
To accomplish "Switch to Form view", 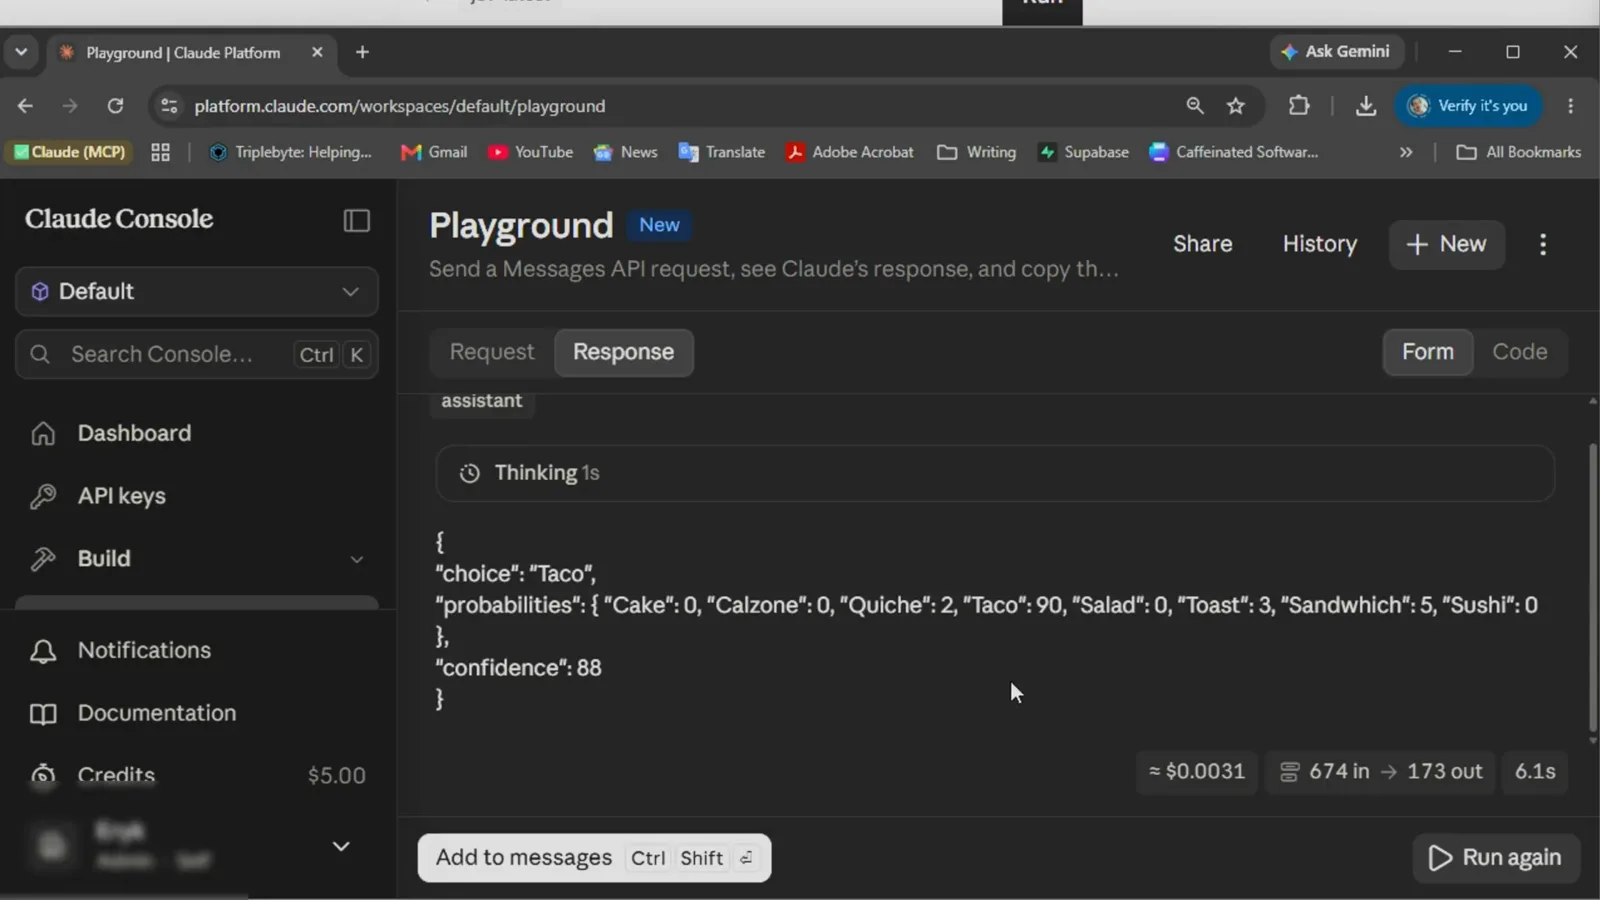I will click(x=1428, y=352).
